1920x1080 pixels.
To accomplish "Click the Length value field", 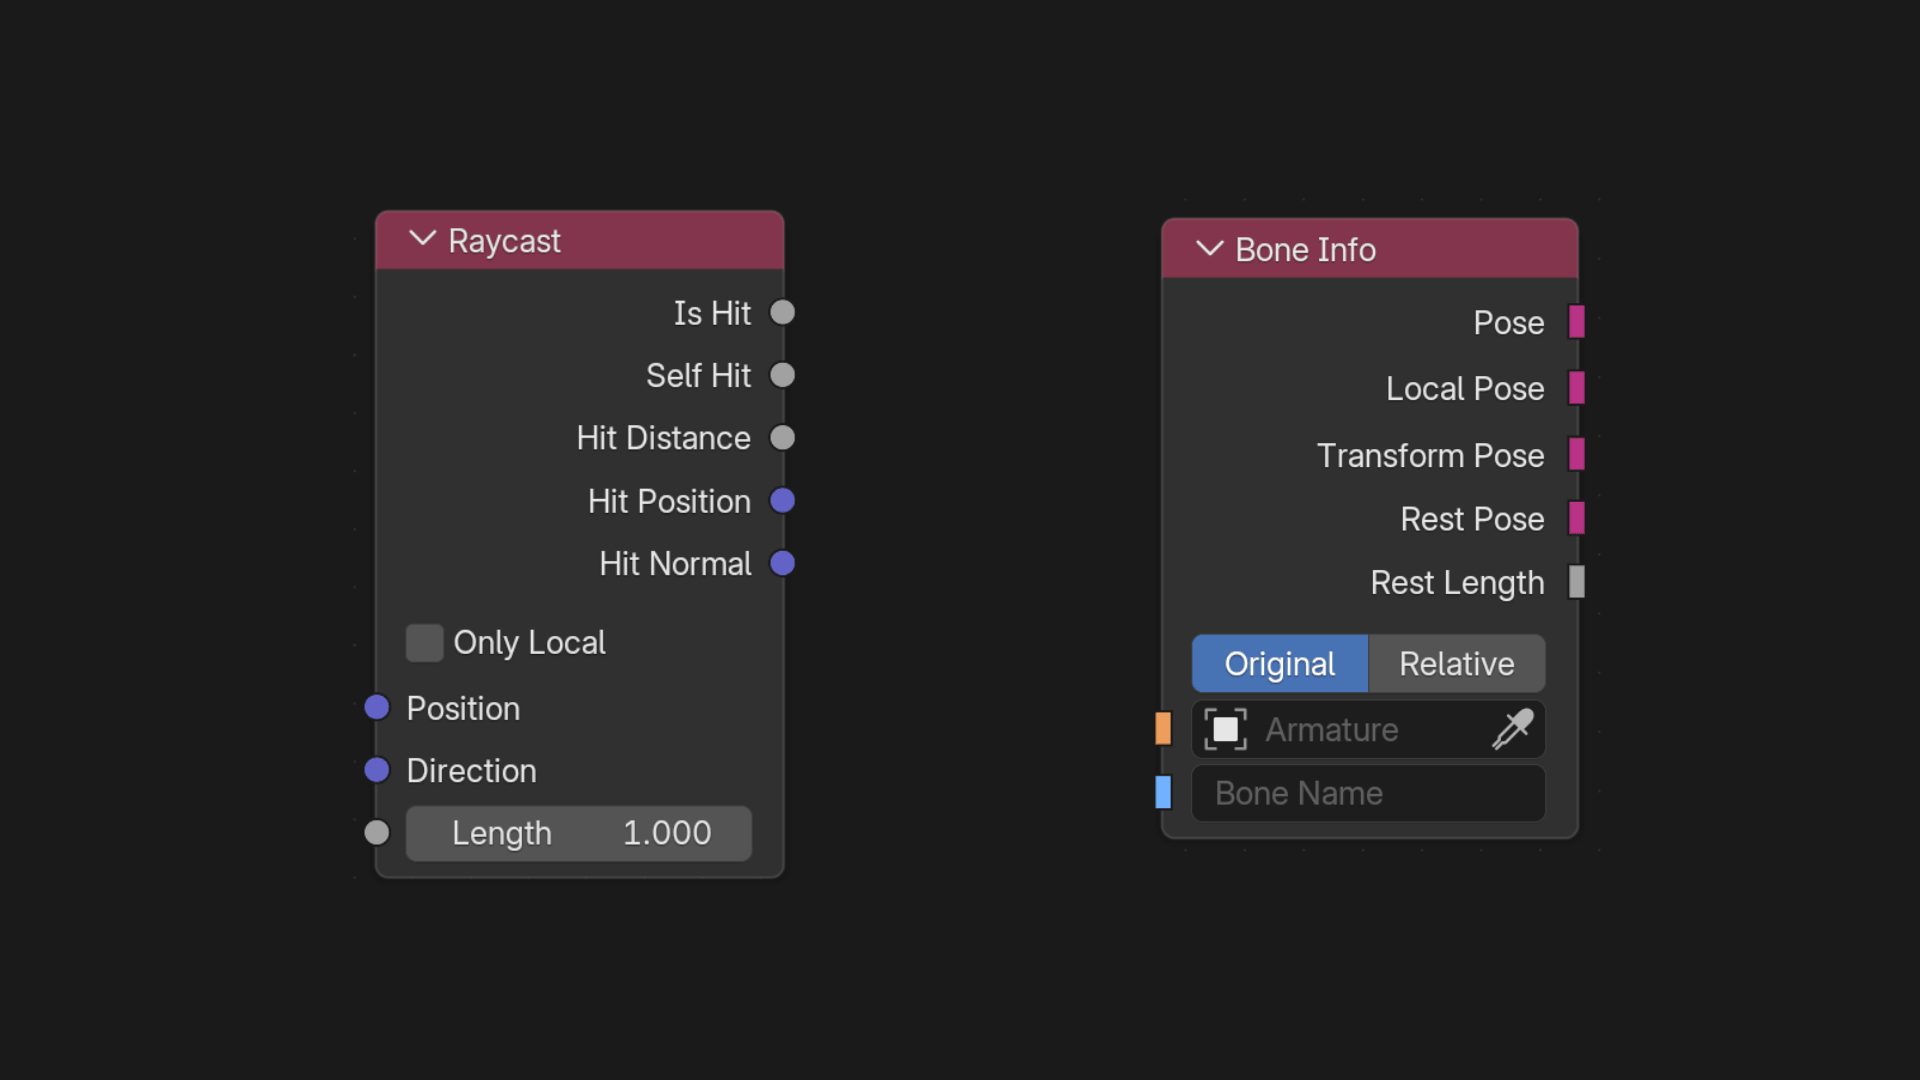I will 579,833.
